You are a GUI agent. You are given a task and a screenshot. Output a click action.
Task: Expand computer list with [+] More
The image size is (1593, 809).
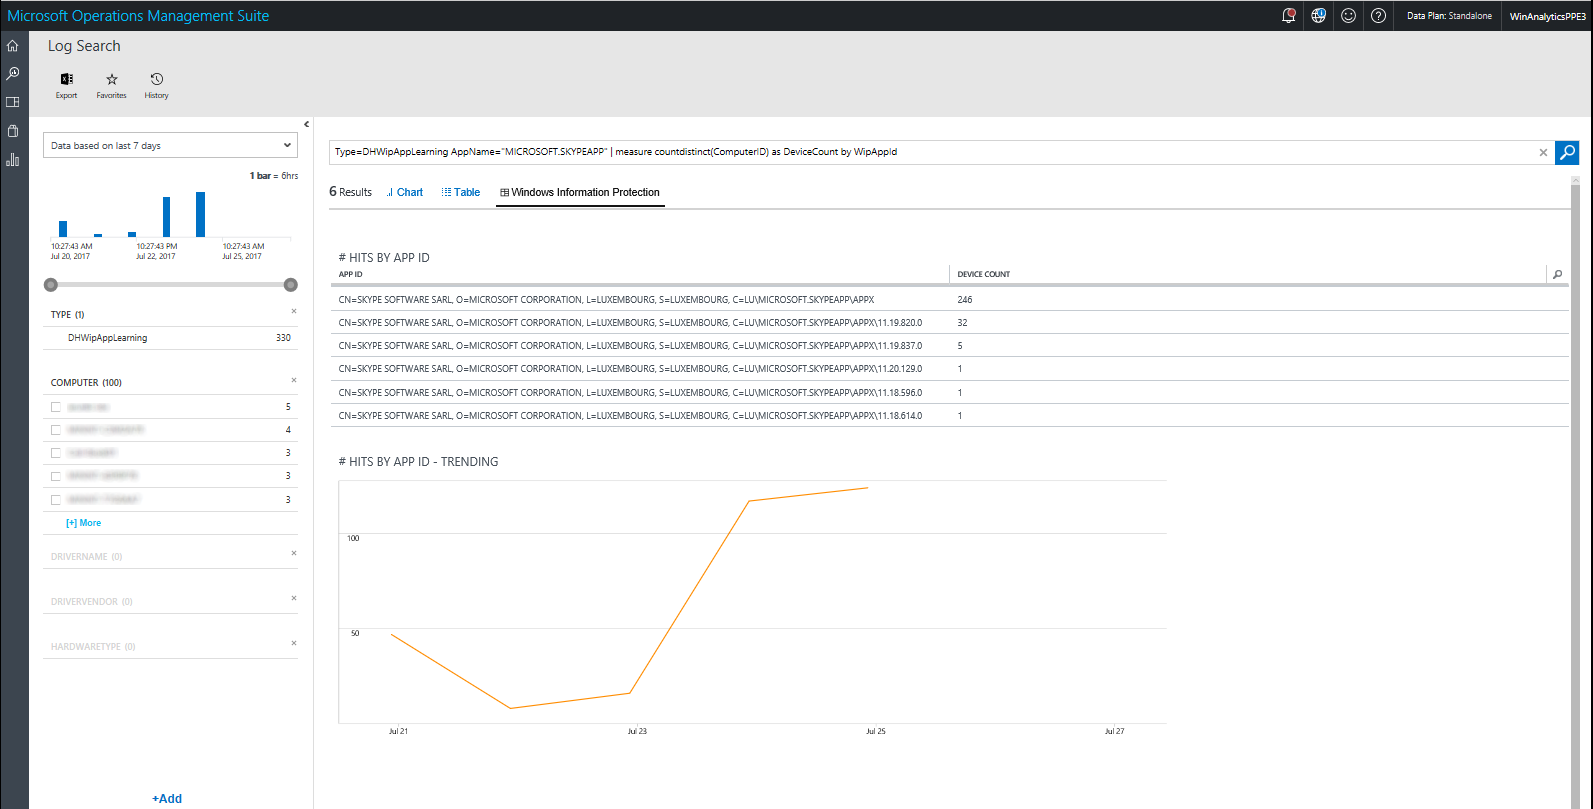(83, 523)
